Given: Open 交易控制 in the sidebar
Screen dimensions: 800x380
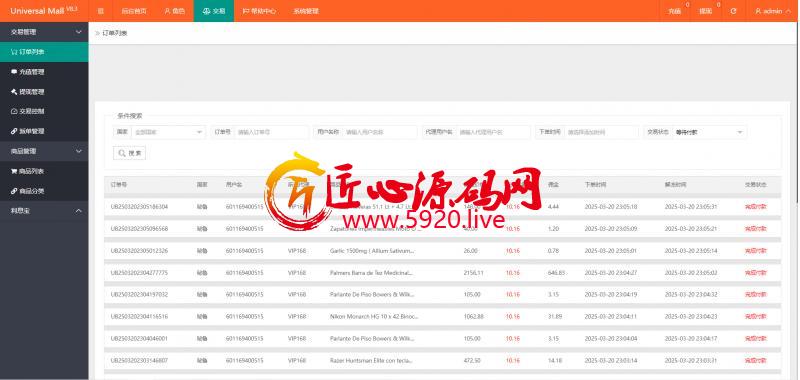Looking at the screenshot, I should pos(44,111).
